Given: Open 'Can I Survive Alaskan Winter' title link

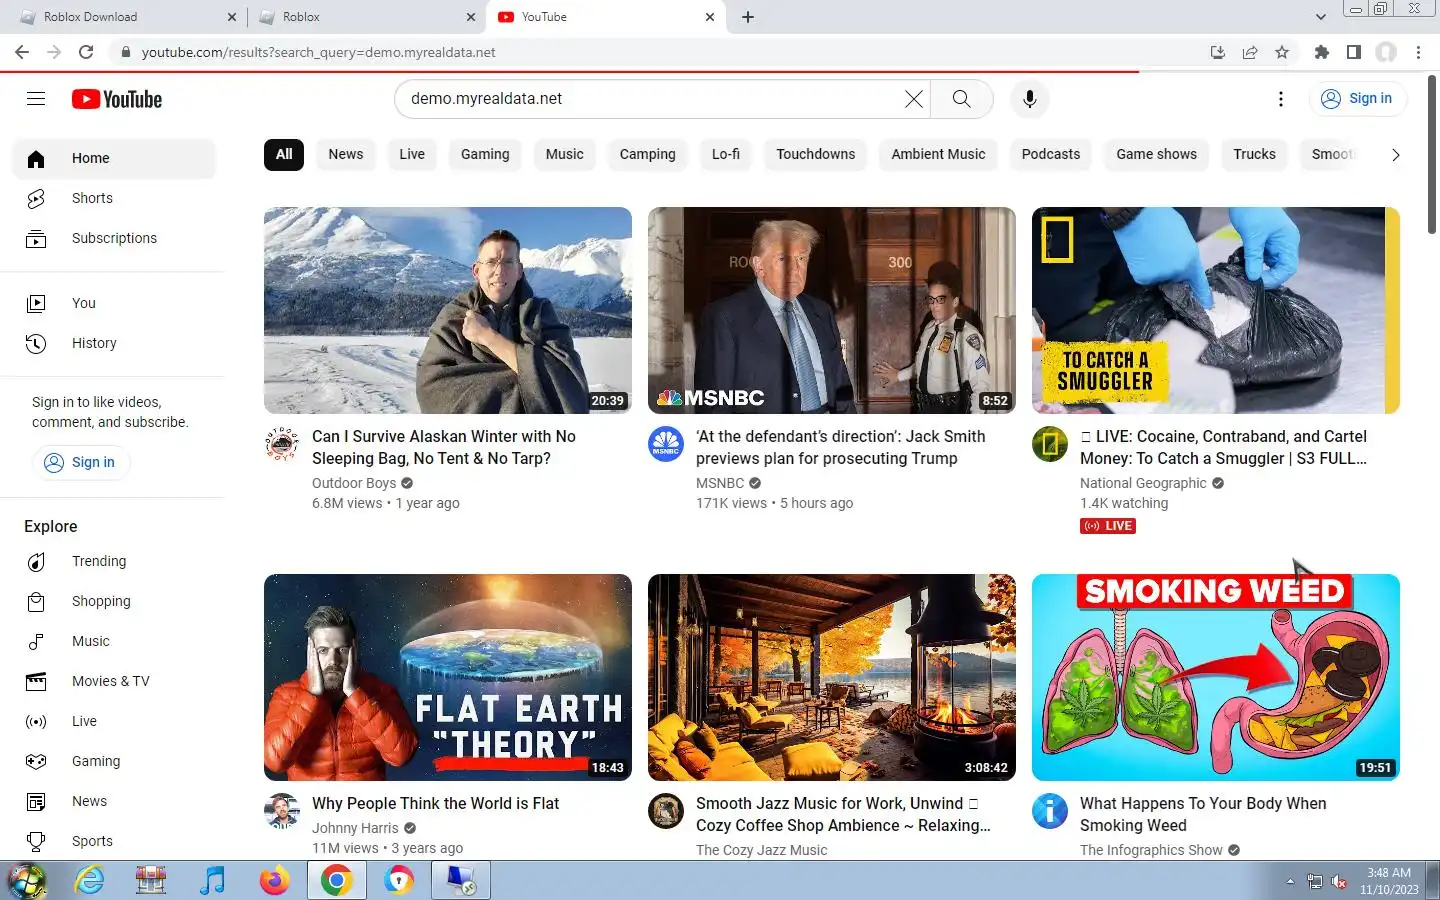Looking at the screenshot, I should coord(444,447).
